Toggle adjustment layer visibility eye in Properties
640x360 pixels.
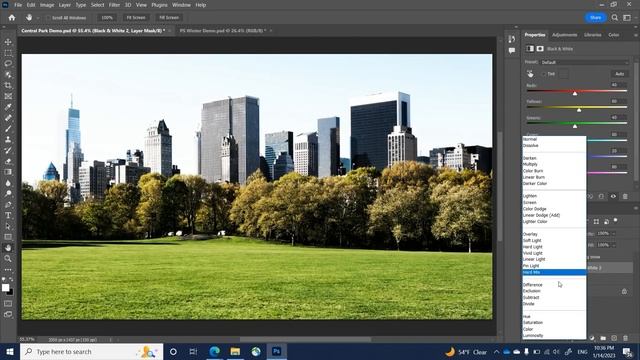(x=613, y=196)
